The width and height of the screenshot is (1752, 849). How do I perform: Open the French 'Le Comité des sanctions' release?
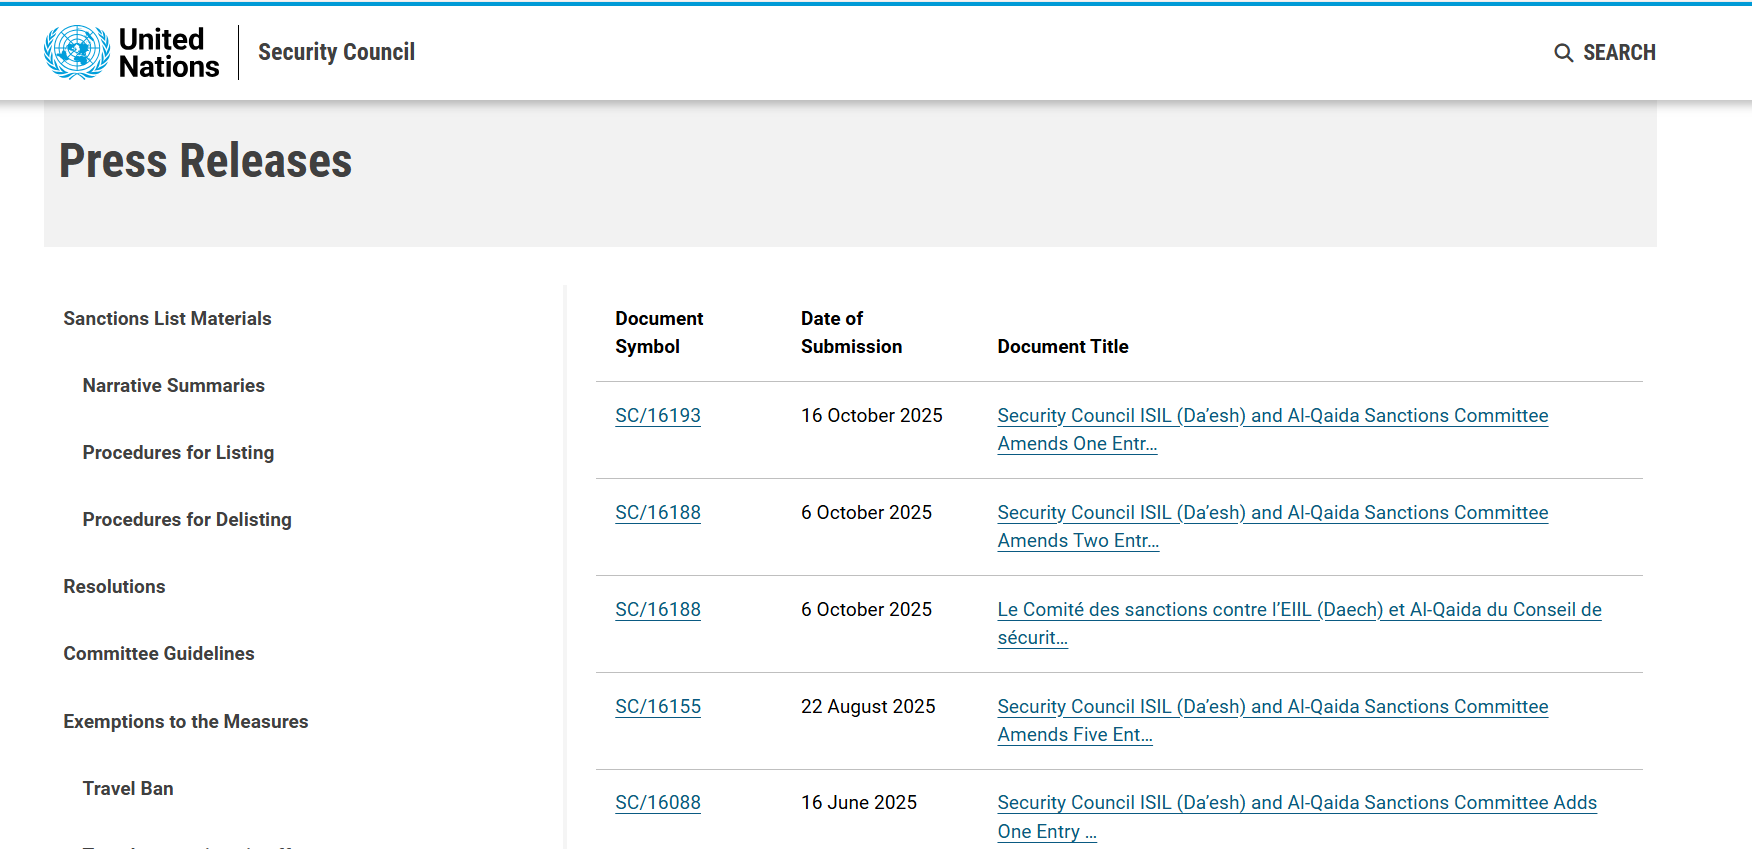1298,610
